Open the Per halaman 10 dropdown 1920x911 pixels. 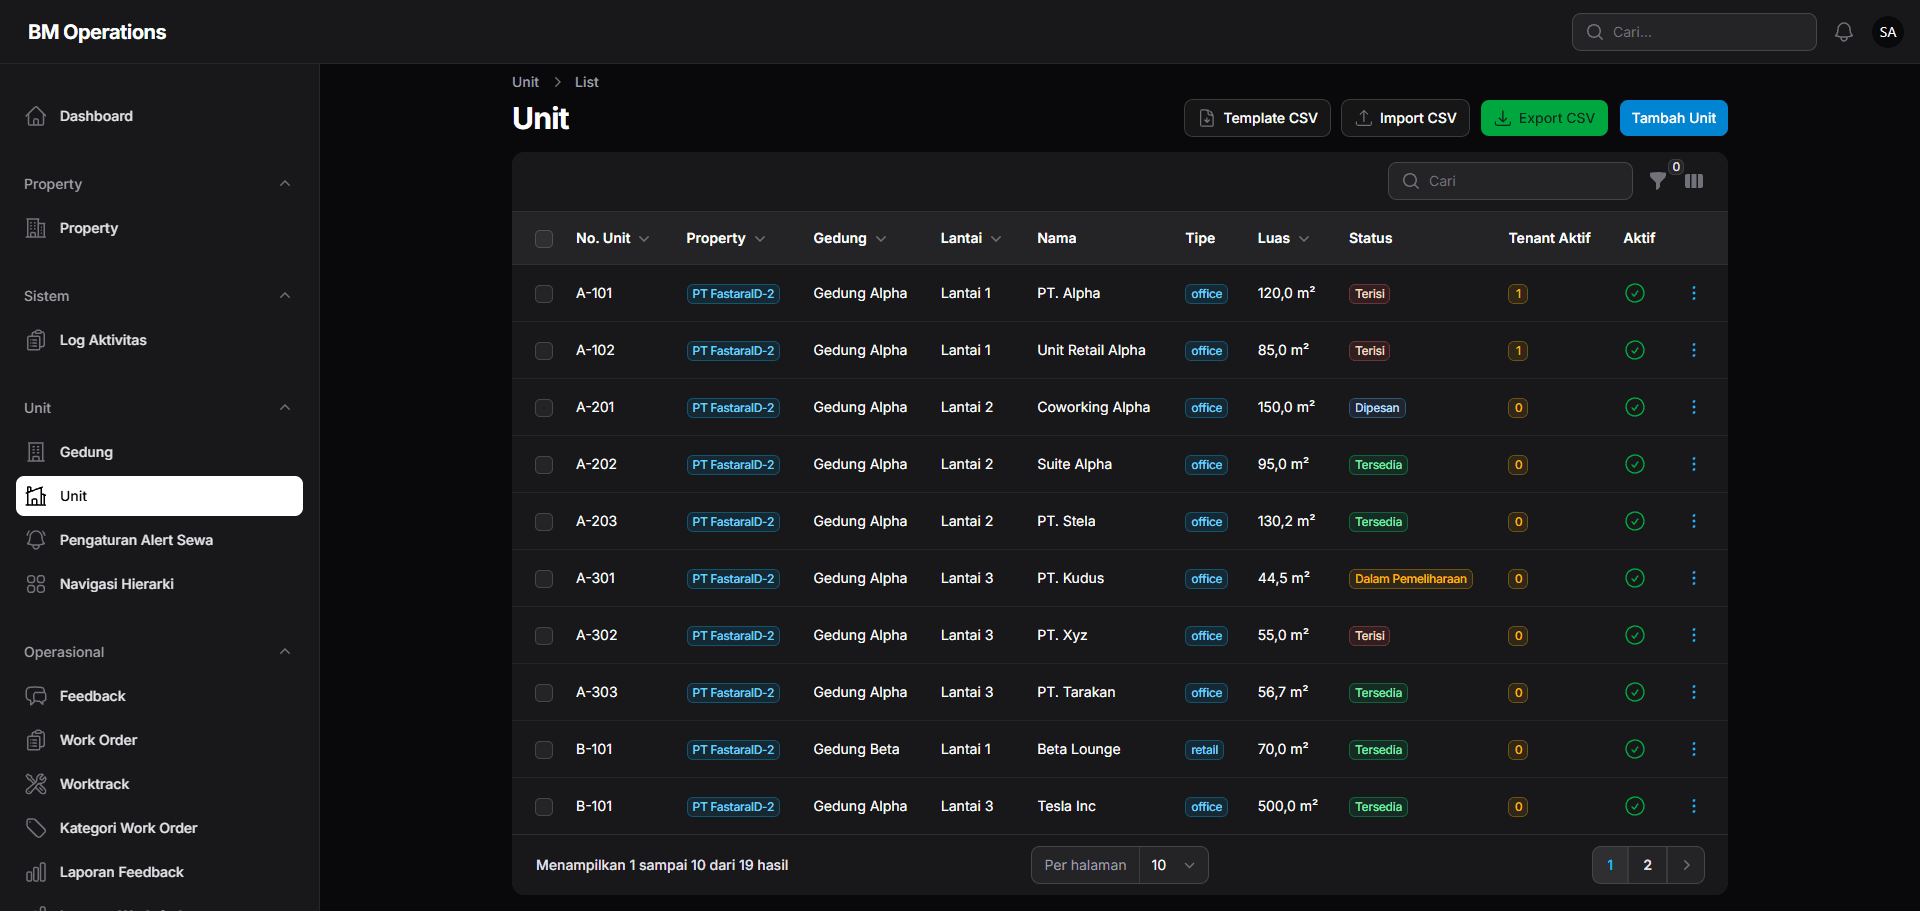1173,865
